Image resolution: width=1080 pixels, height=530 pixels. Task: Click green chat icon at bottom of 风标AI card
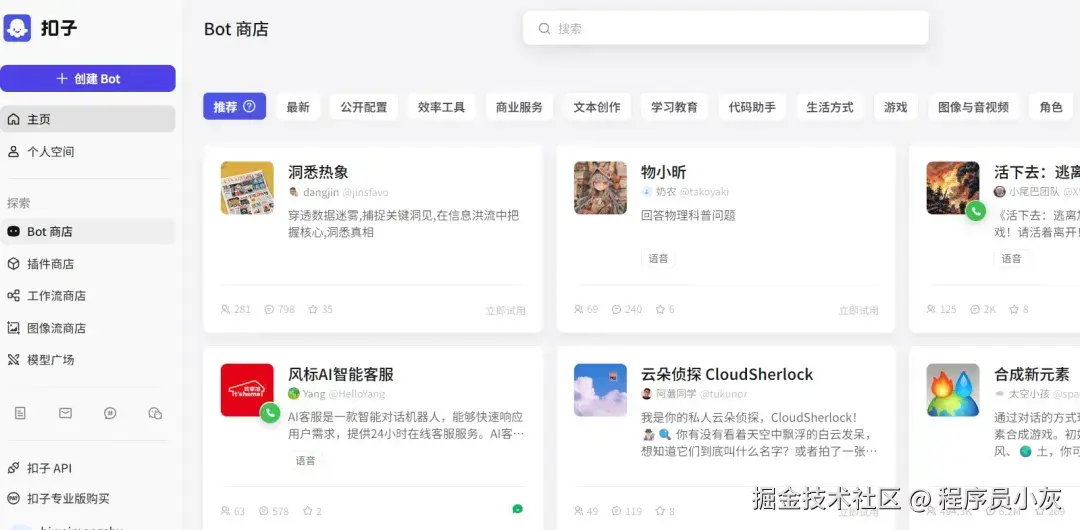coord(518,509)
